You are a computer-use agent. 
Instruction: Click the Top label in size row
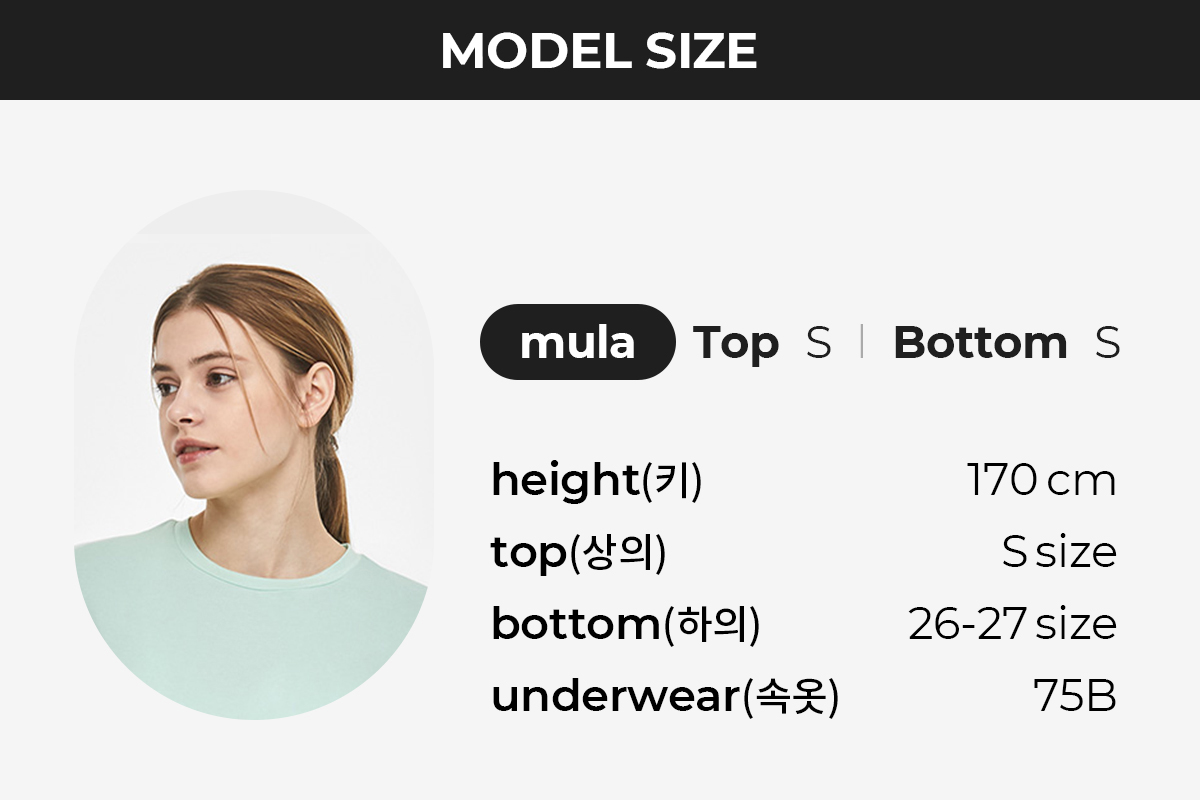(736, 345)
